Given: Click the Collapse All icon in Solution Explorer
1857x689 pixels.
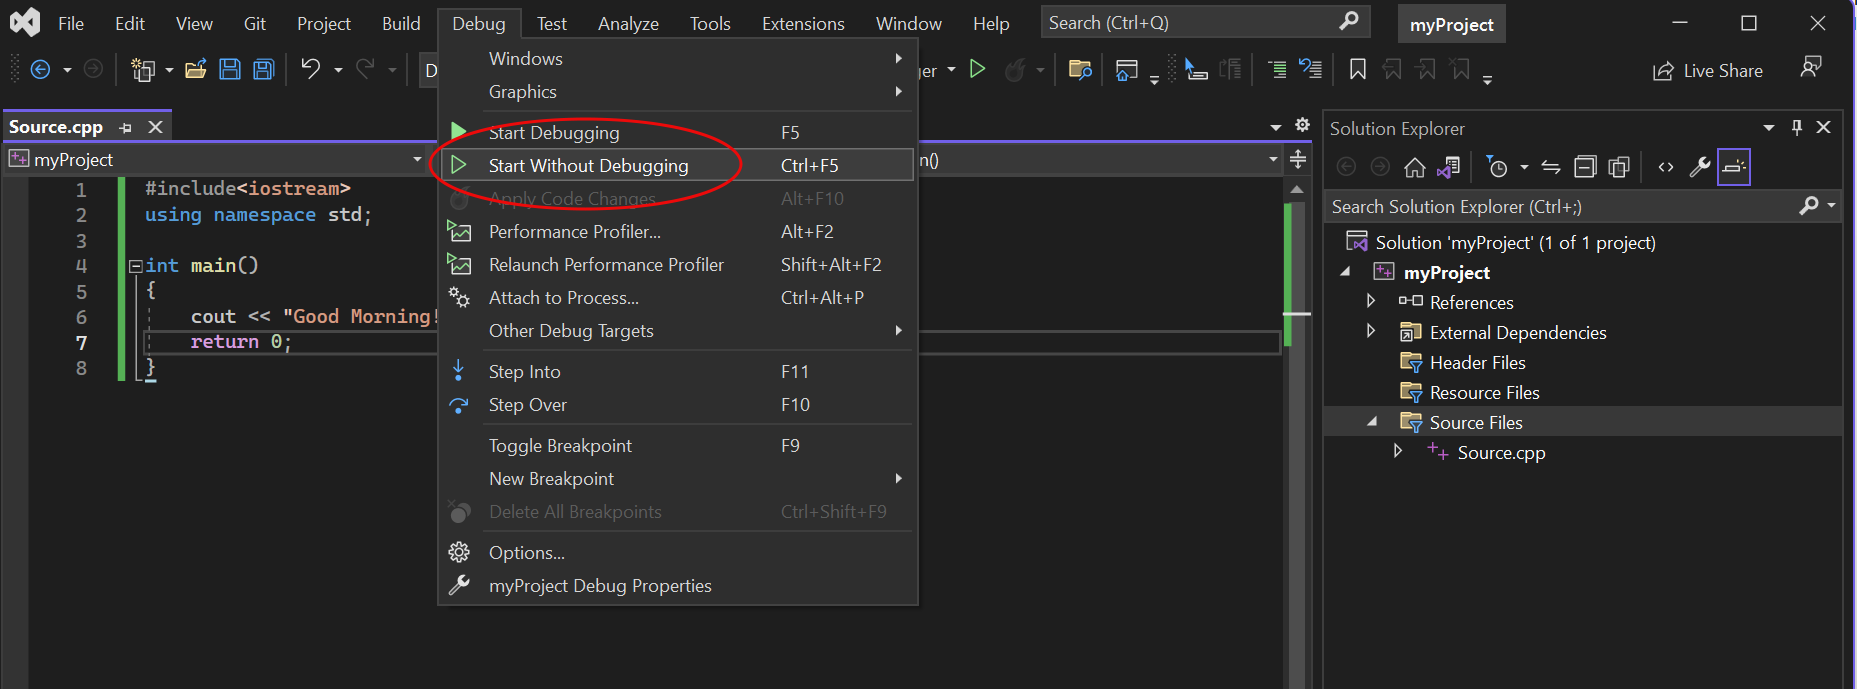Looking at the screenshot, I should 1585,167.
